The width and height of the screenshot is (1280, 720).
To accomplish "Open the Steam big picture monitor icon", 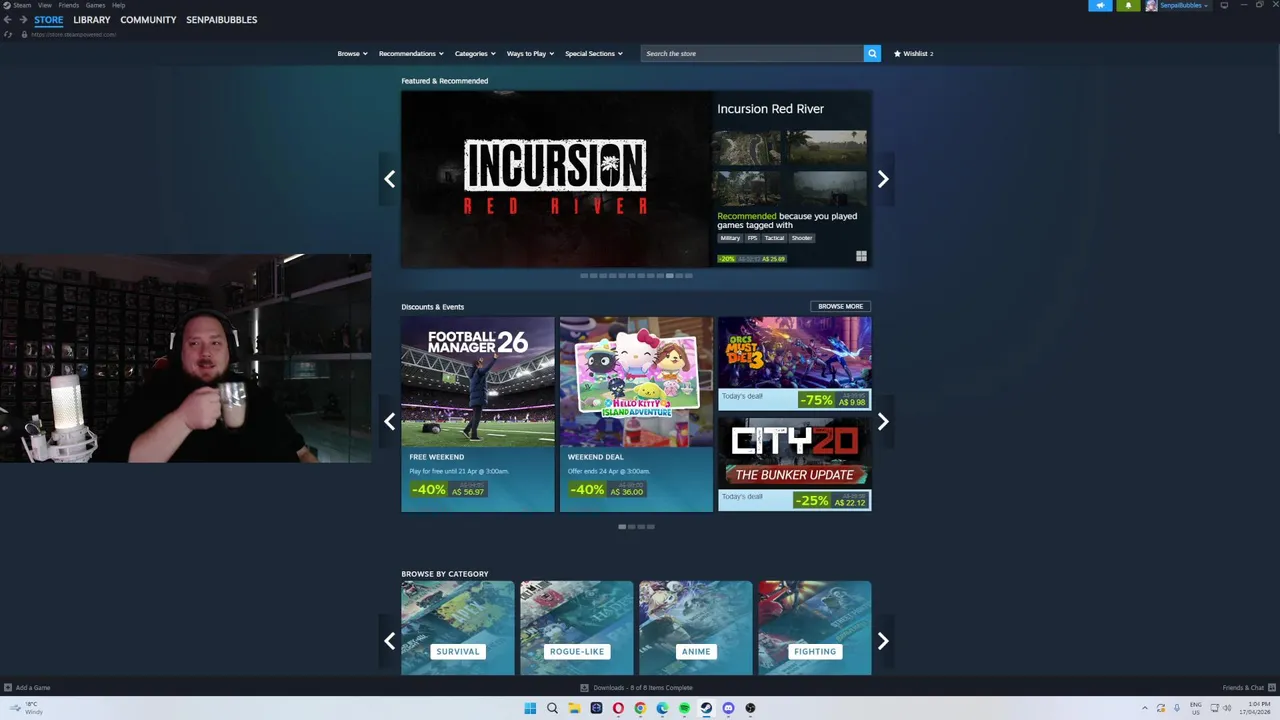I will click(1224, 5).
